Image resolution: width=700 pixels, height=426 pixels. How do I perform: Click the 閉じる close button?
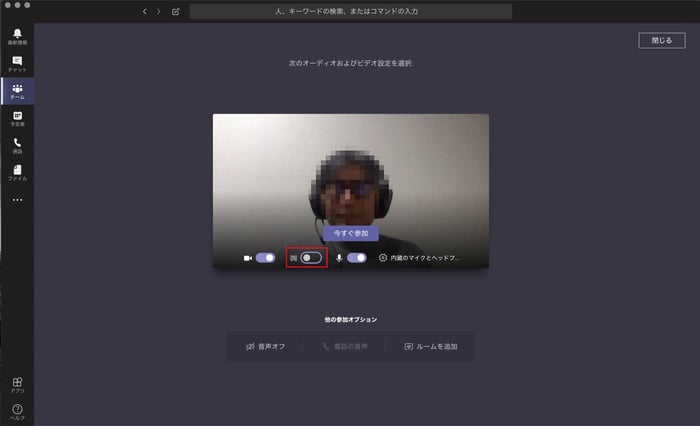pyautogui.click(x=662, y=41)
